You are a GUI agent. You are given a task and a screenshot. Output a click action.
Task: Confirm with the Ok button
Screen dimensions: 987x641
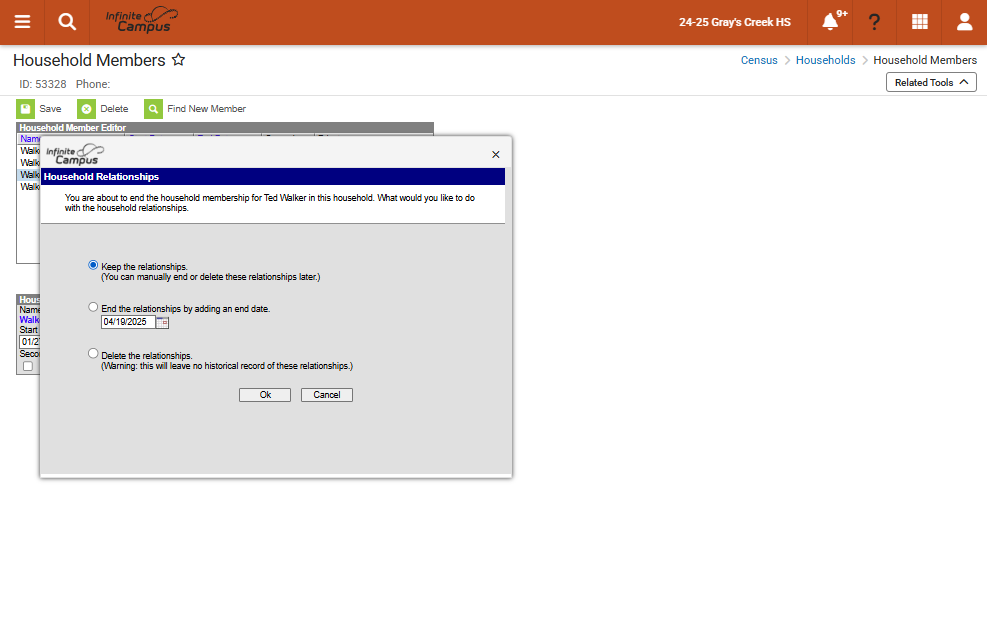coord(265,395)
